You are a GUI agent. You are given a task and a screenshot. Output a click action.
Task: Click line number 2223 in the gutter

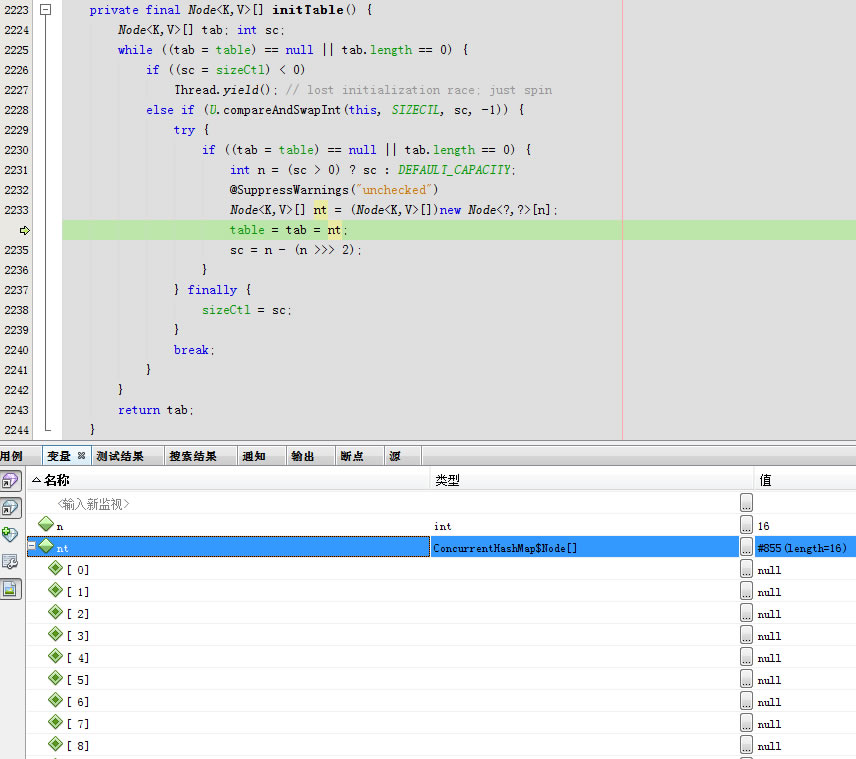pos(16,10)
